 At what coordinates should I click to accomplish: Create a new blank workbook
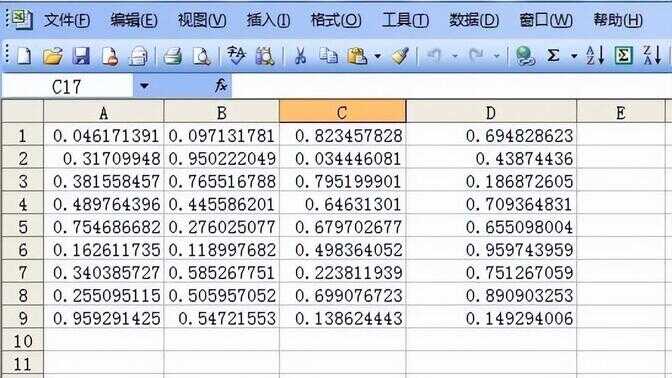point(24,56)
